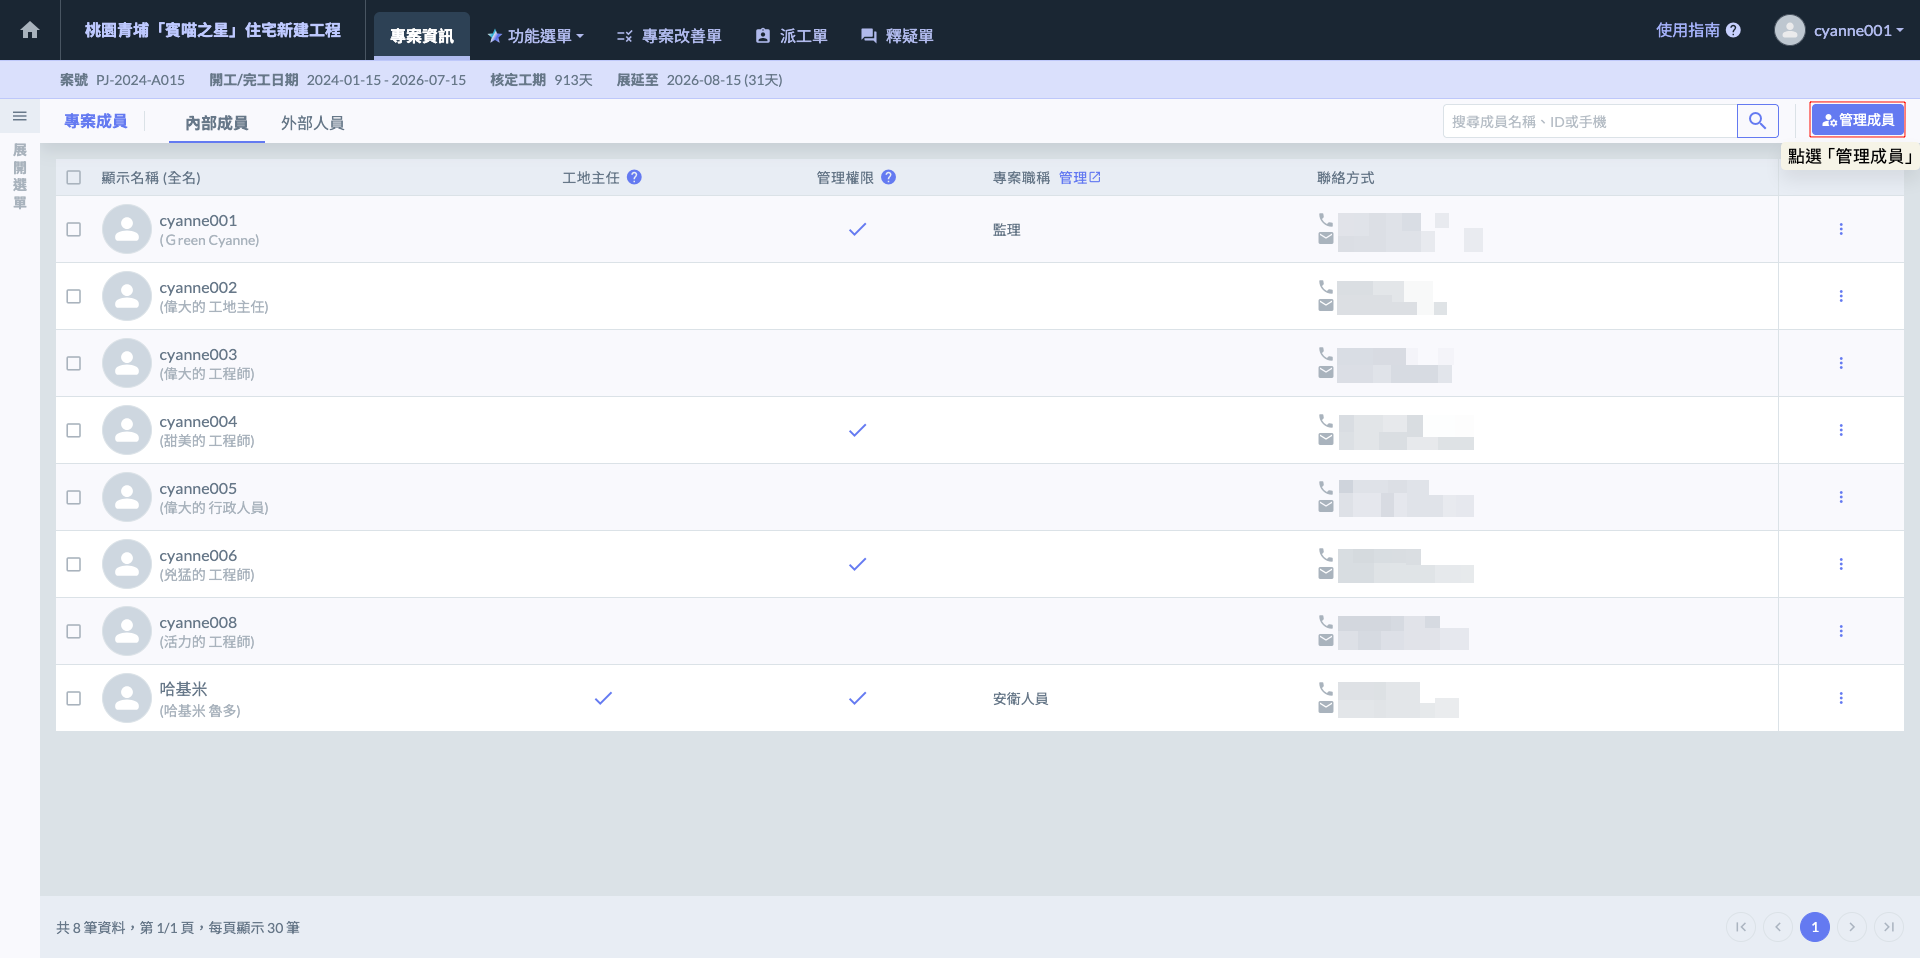Open the 派工單 menu item
This screenshot has width=1920, height=958.
click(791, 36)
